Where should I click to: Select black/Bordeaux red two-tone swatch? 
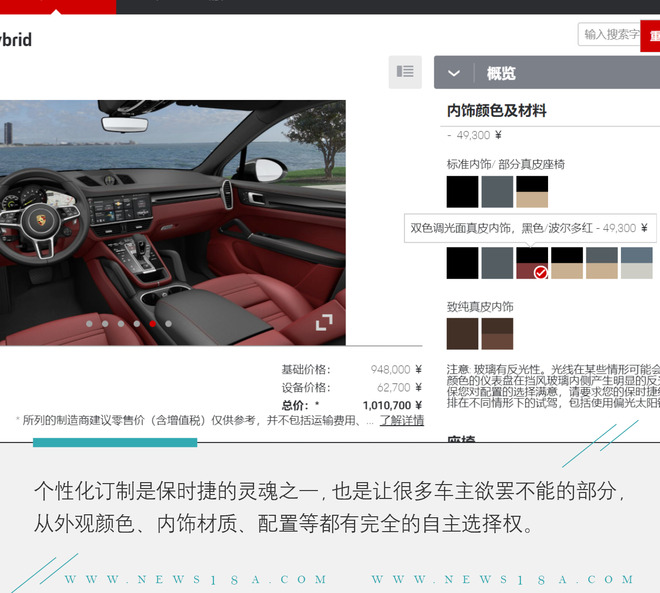[532, 263]
